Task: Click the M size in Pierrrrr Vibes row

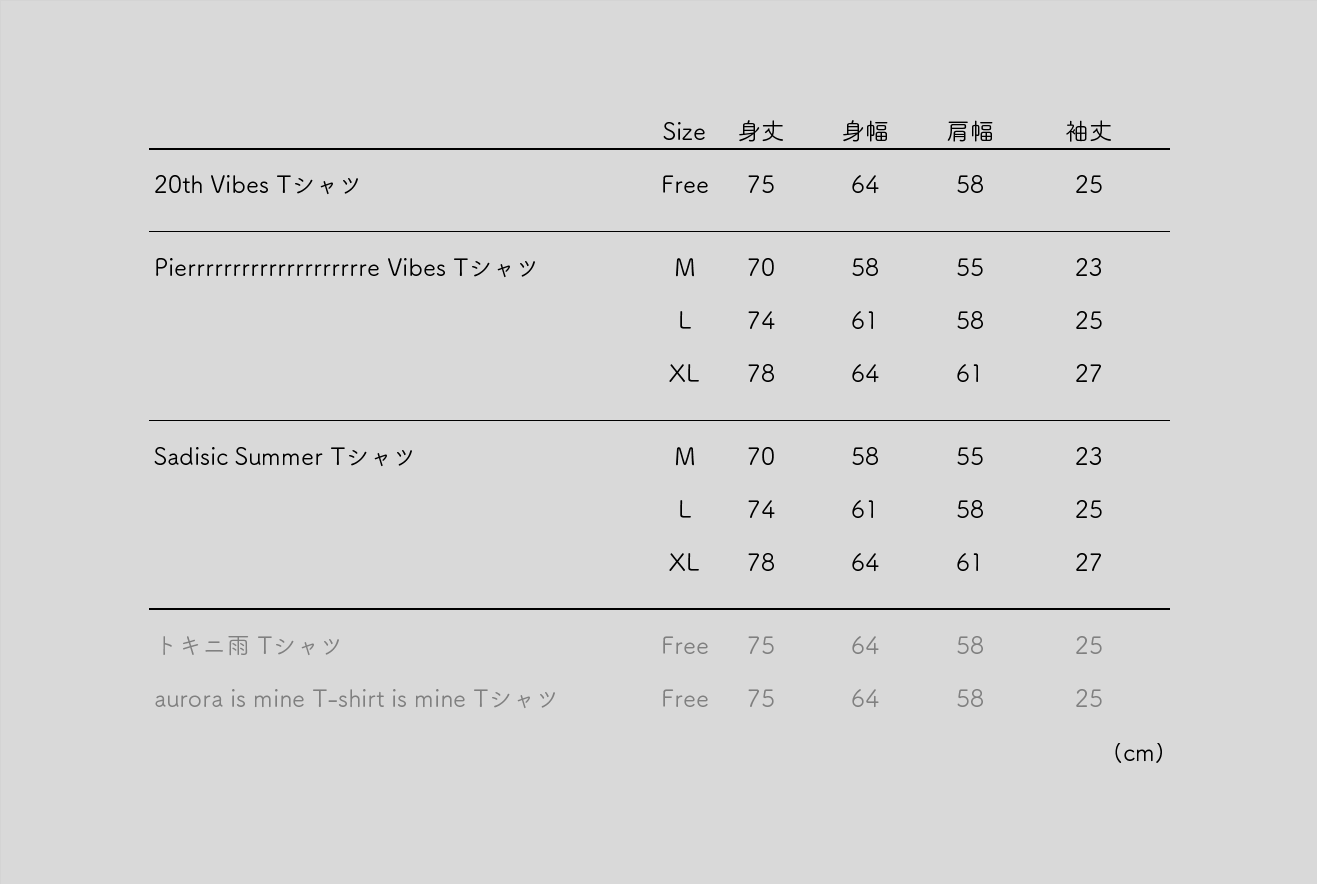Action: (x=684, y=268)
